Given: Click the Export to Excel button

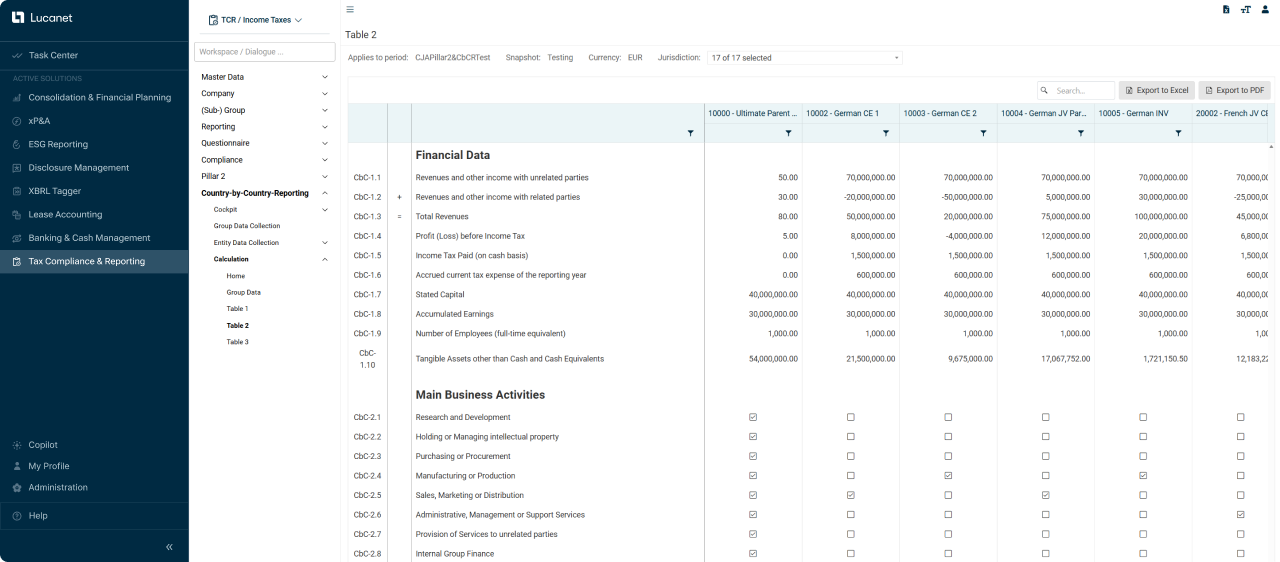Looking at the screenshot, I should coord(1156,90).
